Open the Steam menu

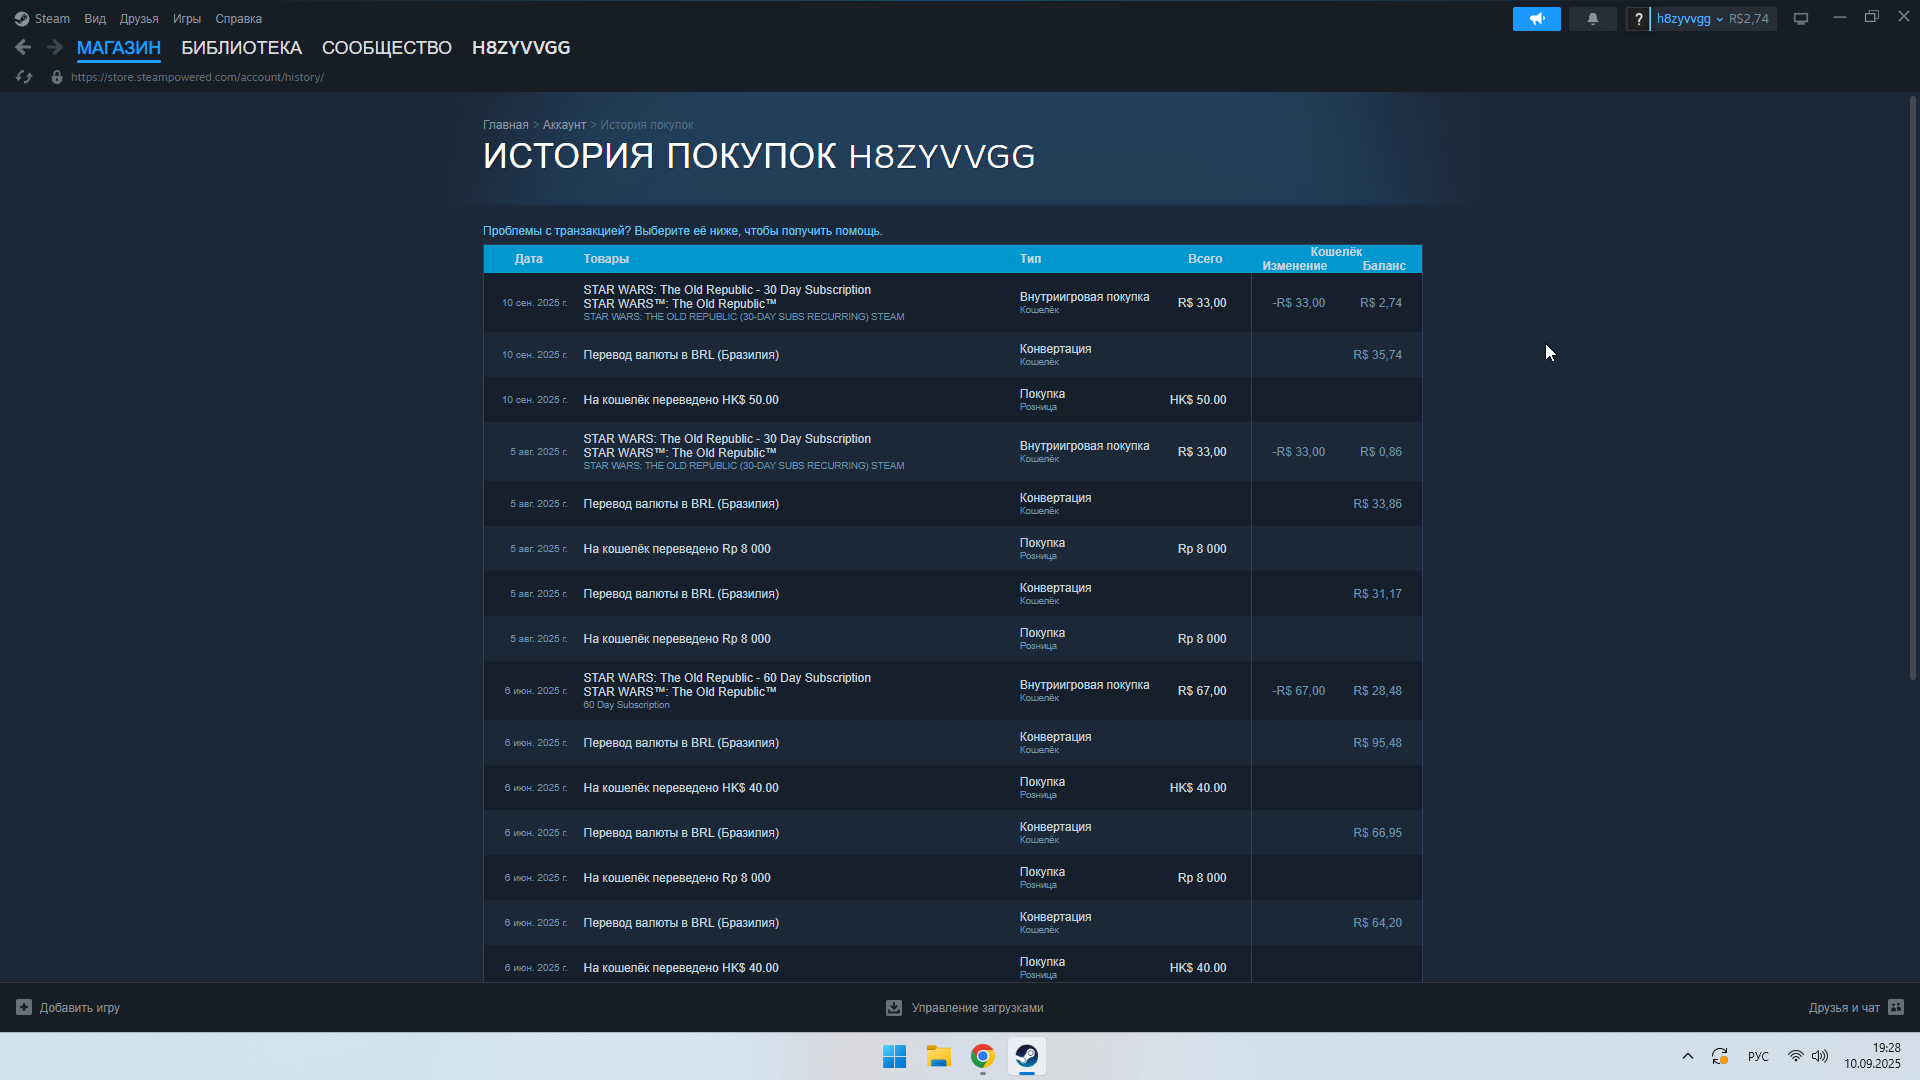point(52,19)
